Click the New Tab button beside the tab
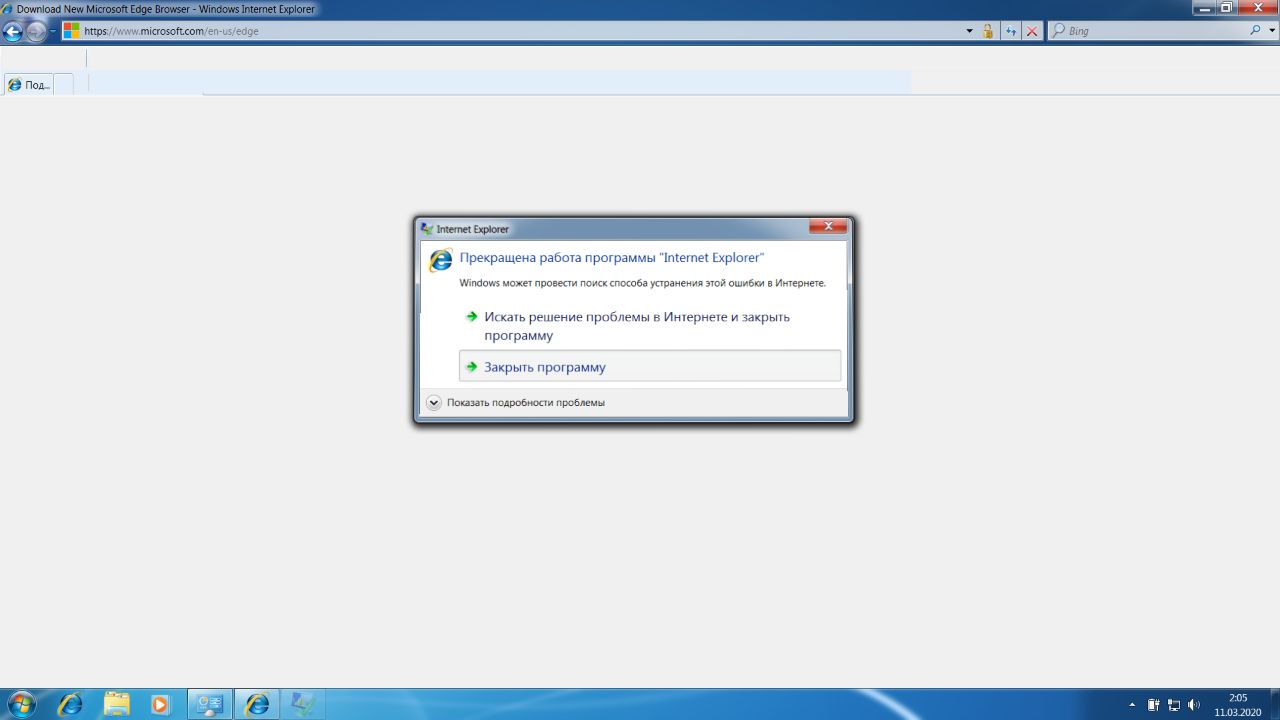Viewport: 1280px width, 720px height. pos(64,85)
